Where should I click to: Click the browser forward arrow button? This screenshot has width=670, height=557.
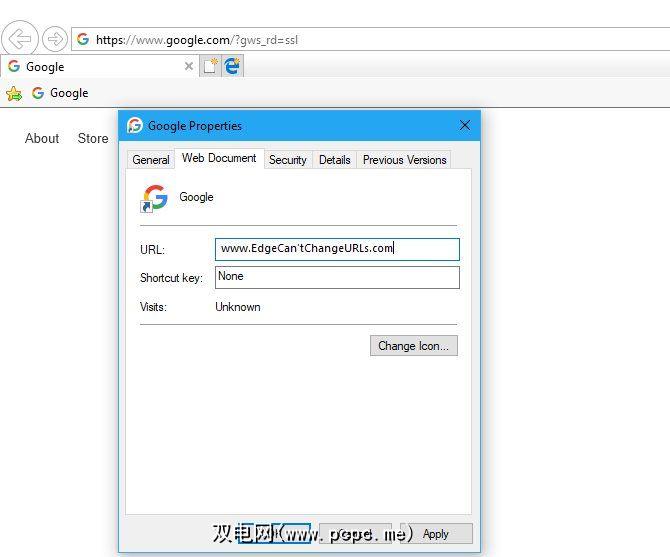(55, 39)
